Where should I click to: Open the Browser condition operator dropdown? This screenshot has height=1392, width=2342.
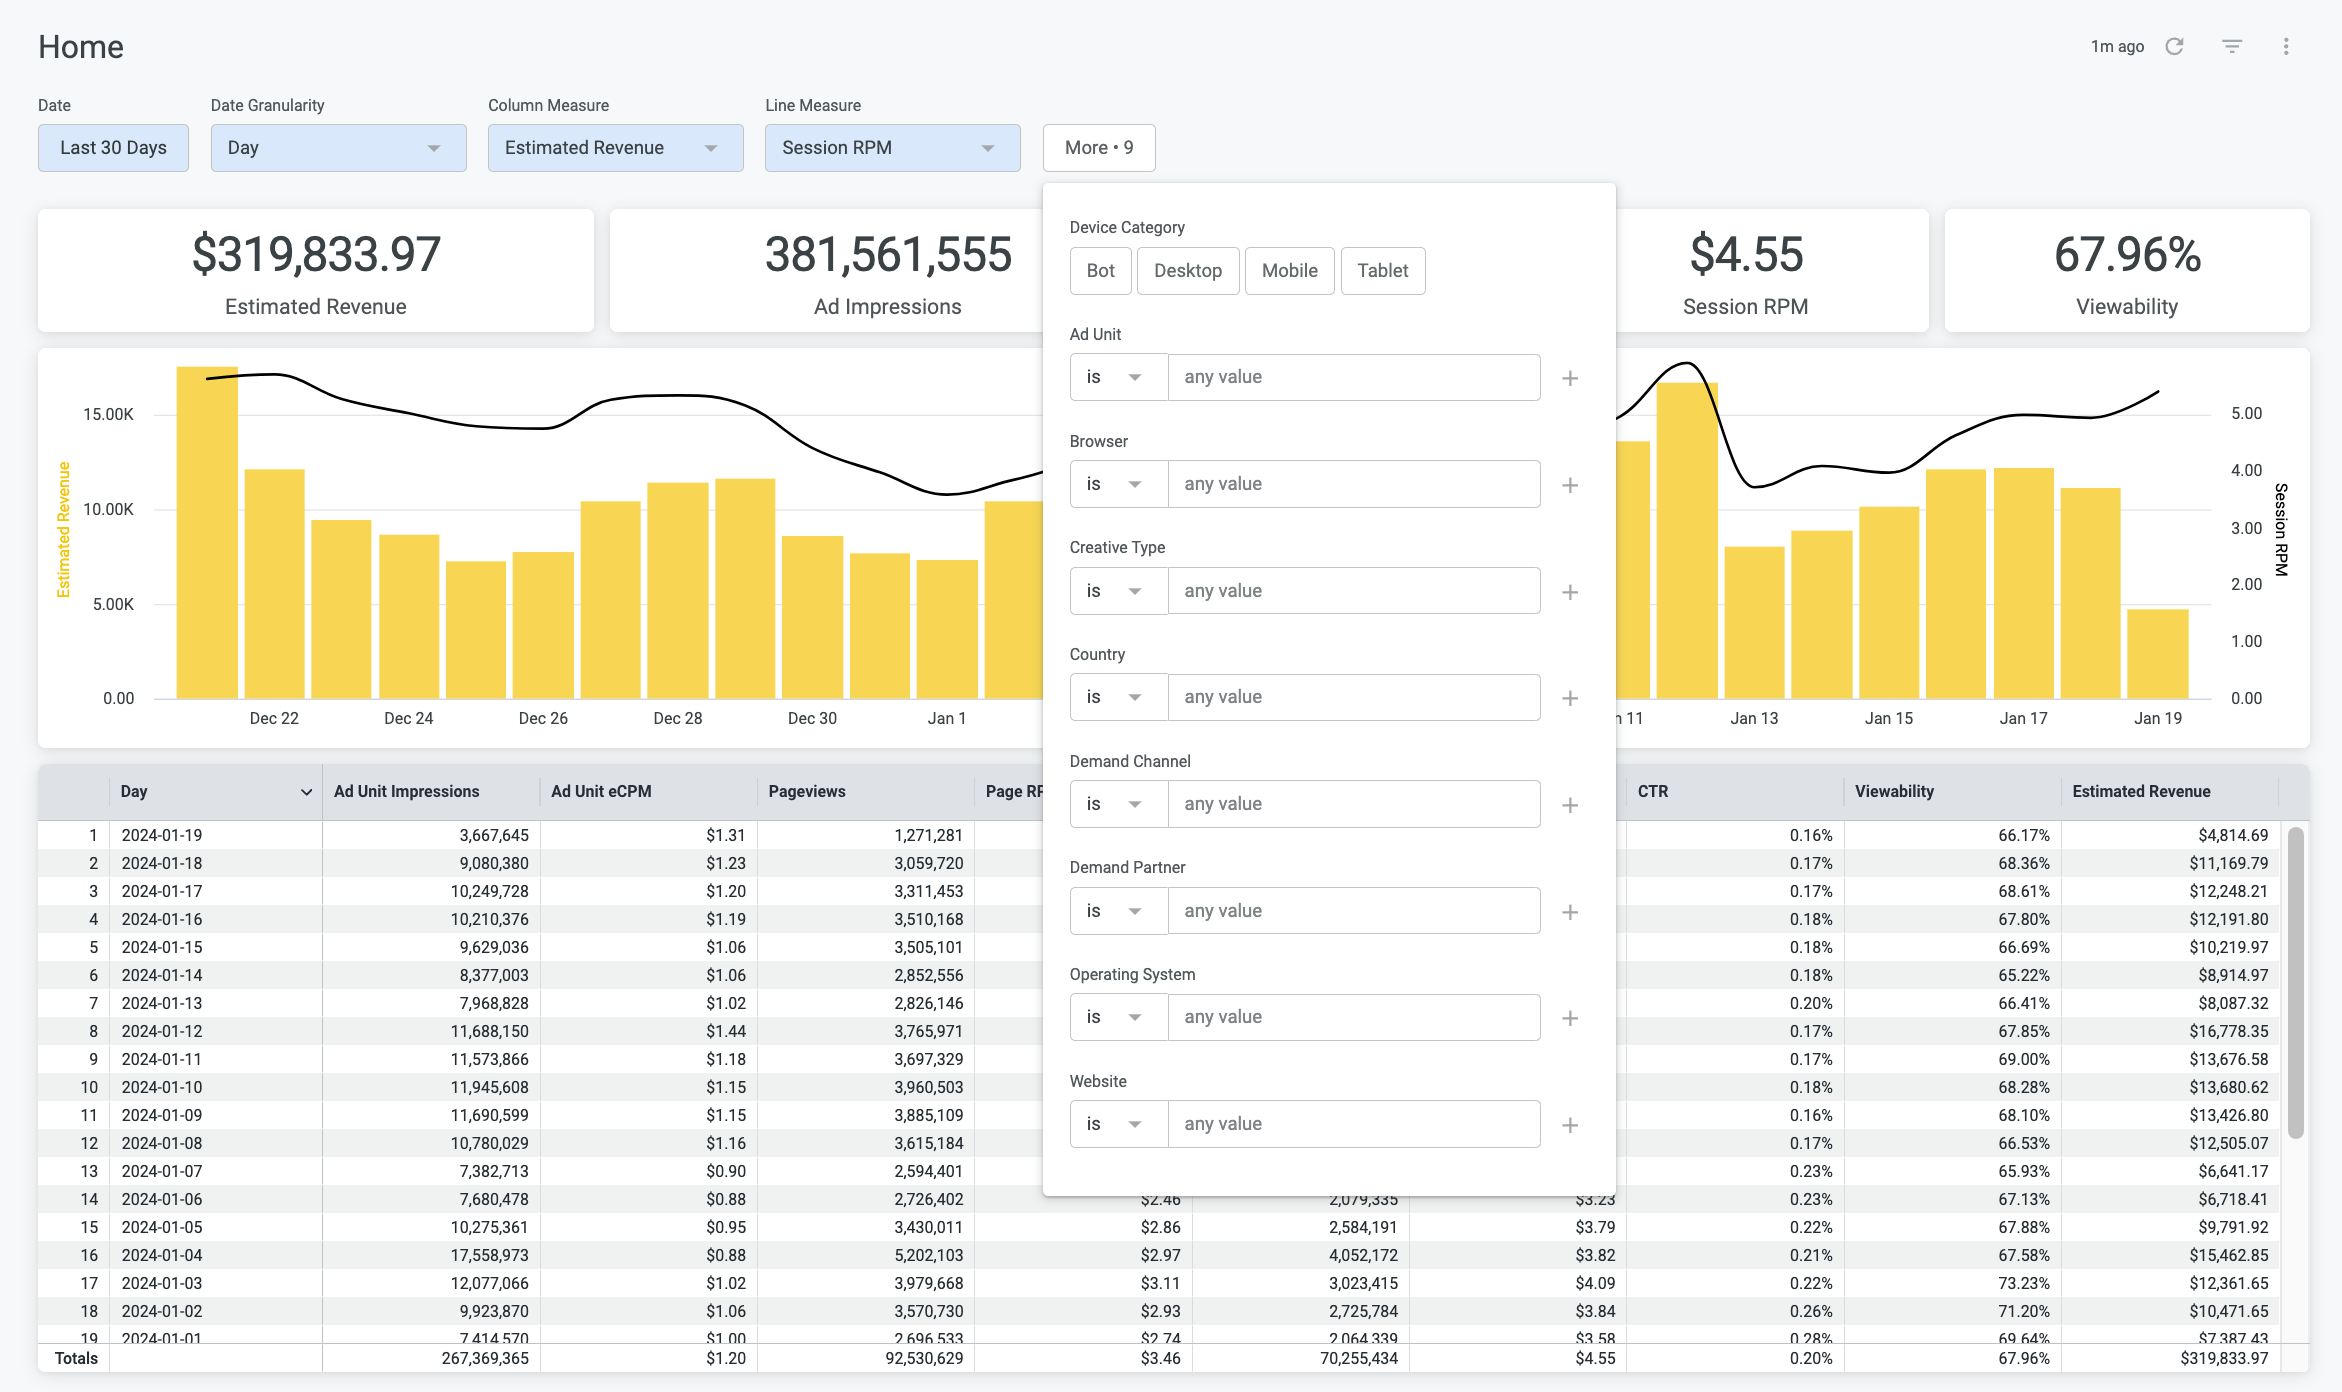coord(1118,484)
